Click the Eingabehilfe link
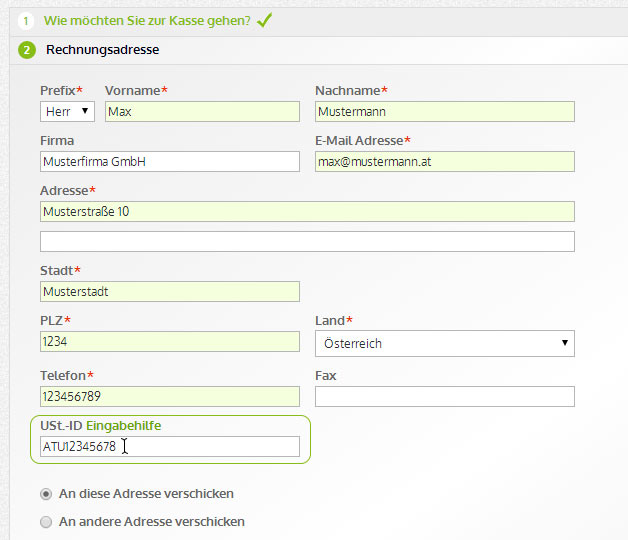 pos(123,426)
